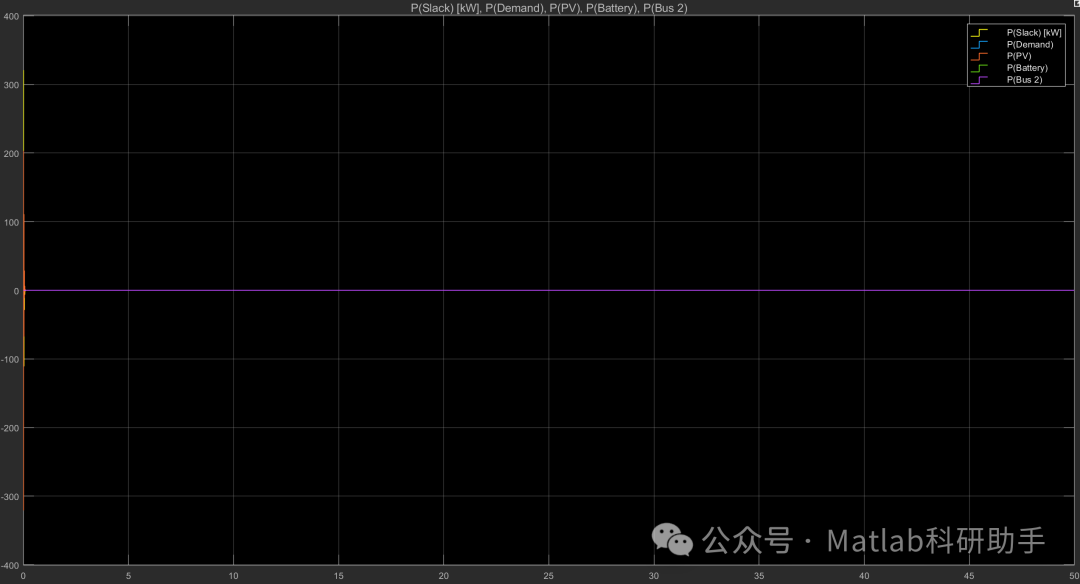Image resolution: width=1080 pixels, height=584 pixels.
Task: Click the -100 label on the vertical axis
Action: pos(10,359)
